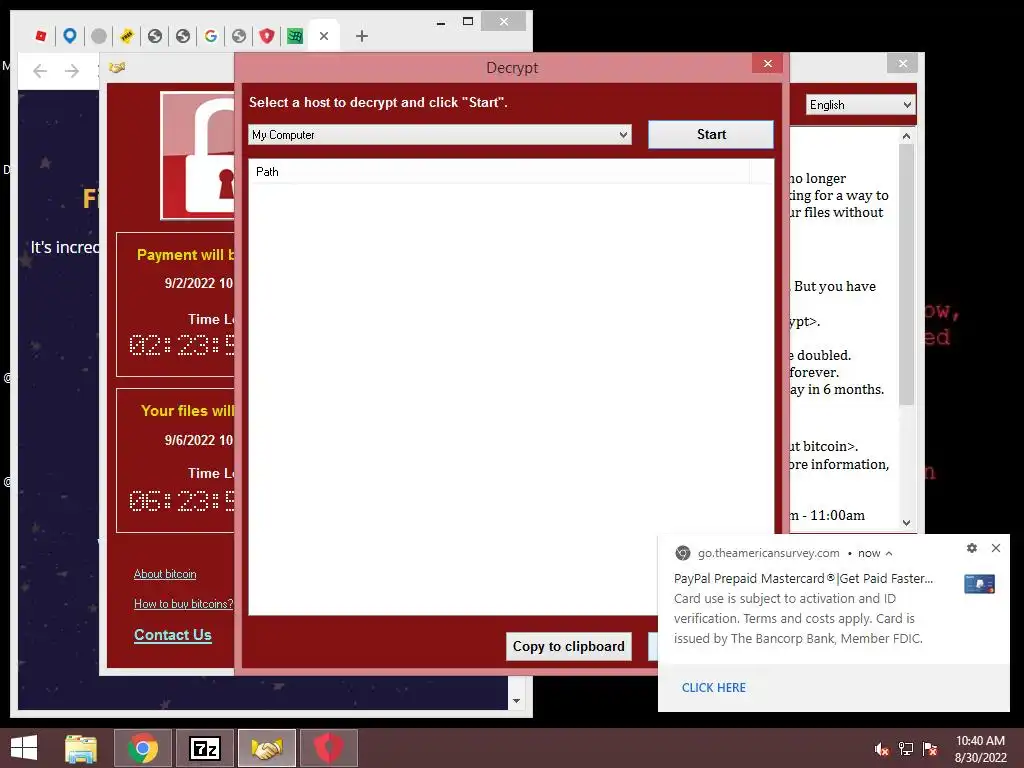Viewport: 1024px width, 768px height.
Task: Select the green spreadsheet-icon tab in Chrome
Action: pyautogui.click(x=295, y=36)
